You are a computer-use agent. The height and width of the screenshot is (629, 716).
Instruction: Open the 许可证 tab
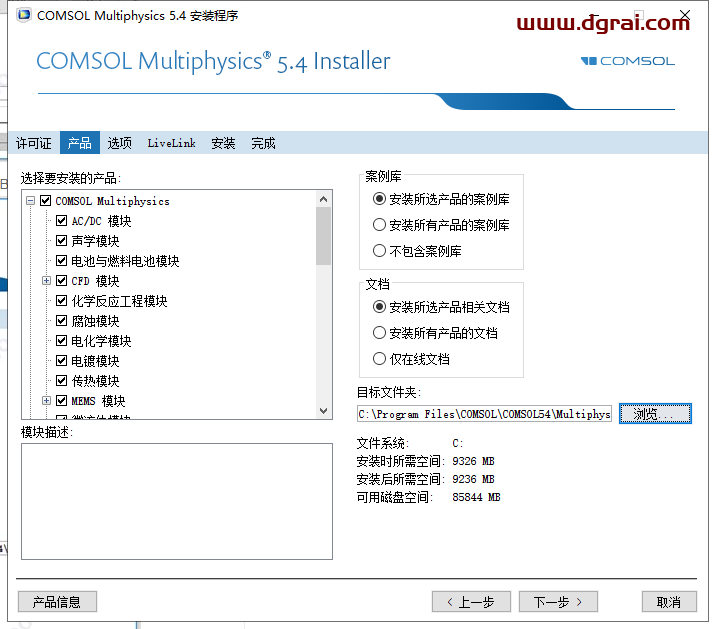33,143
